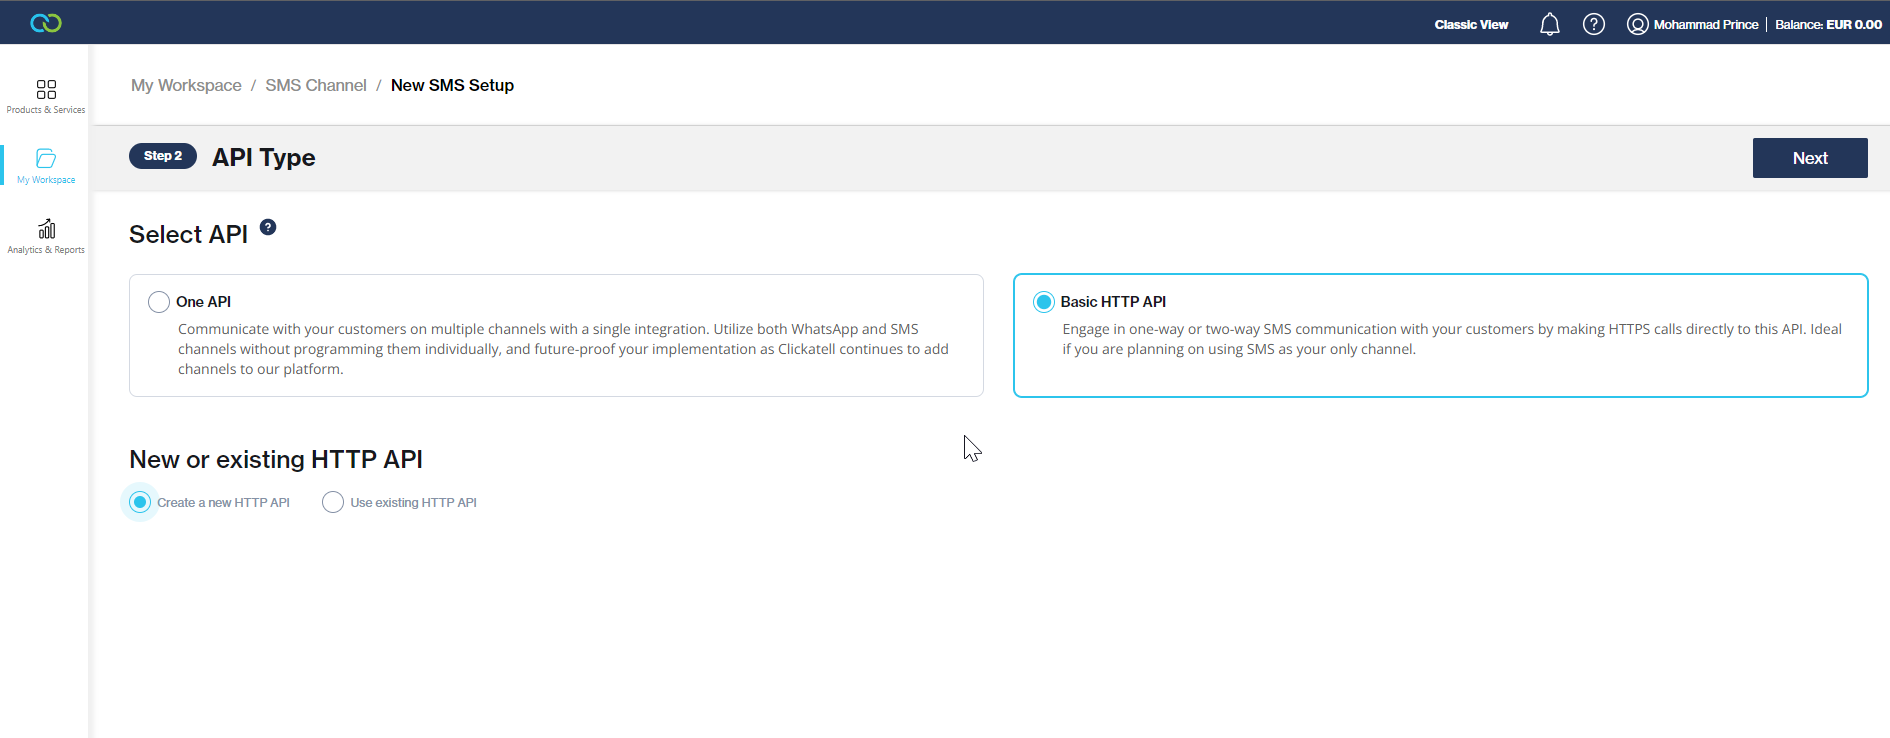
Task: Choose Use existing HTTP API
Action: tap(333, 502)
